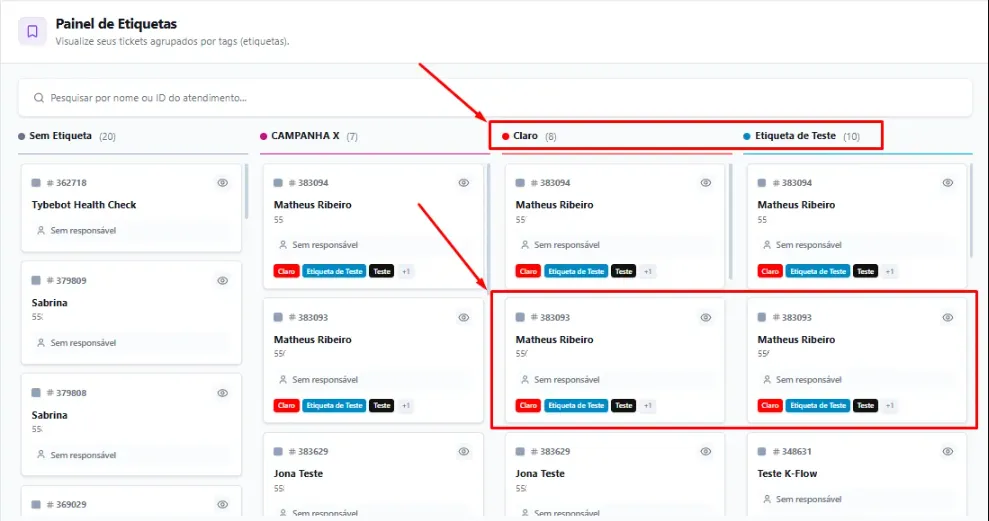Screen dimensions: 989x521
Task: Open preview eye for Sabrina ticket 379808
Action: [x=223, y=393]
